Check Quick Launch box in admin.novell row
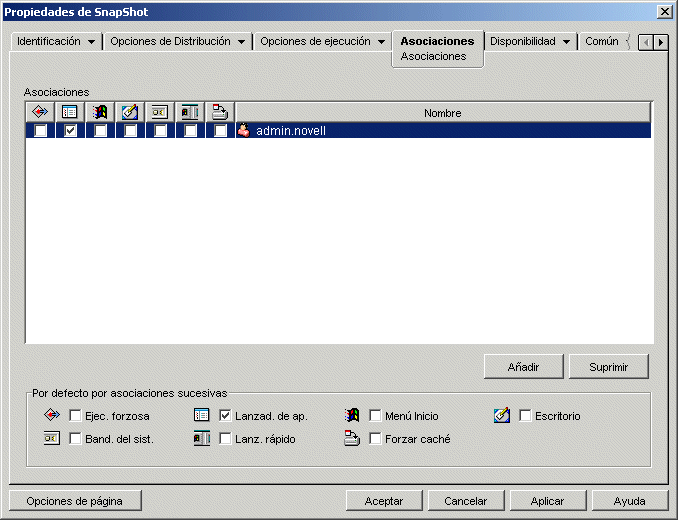The width and height of the screenshot is (678, 520). (191, 131)
